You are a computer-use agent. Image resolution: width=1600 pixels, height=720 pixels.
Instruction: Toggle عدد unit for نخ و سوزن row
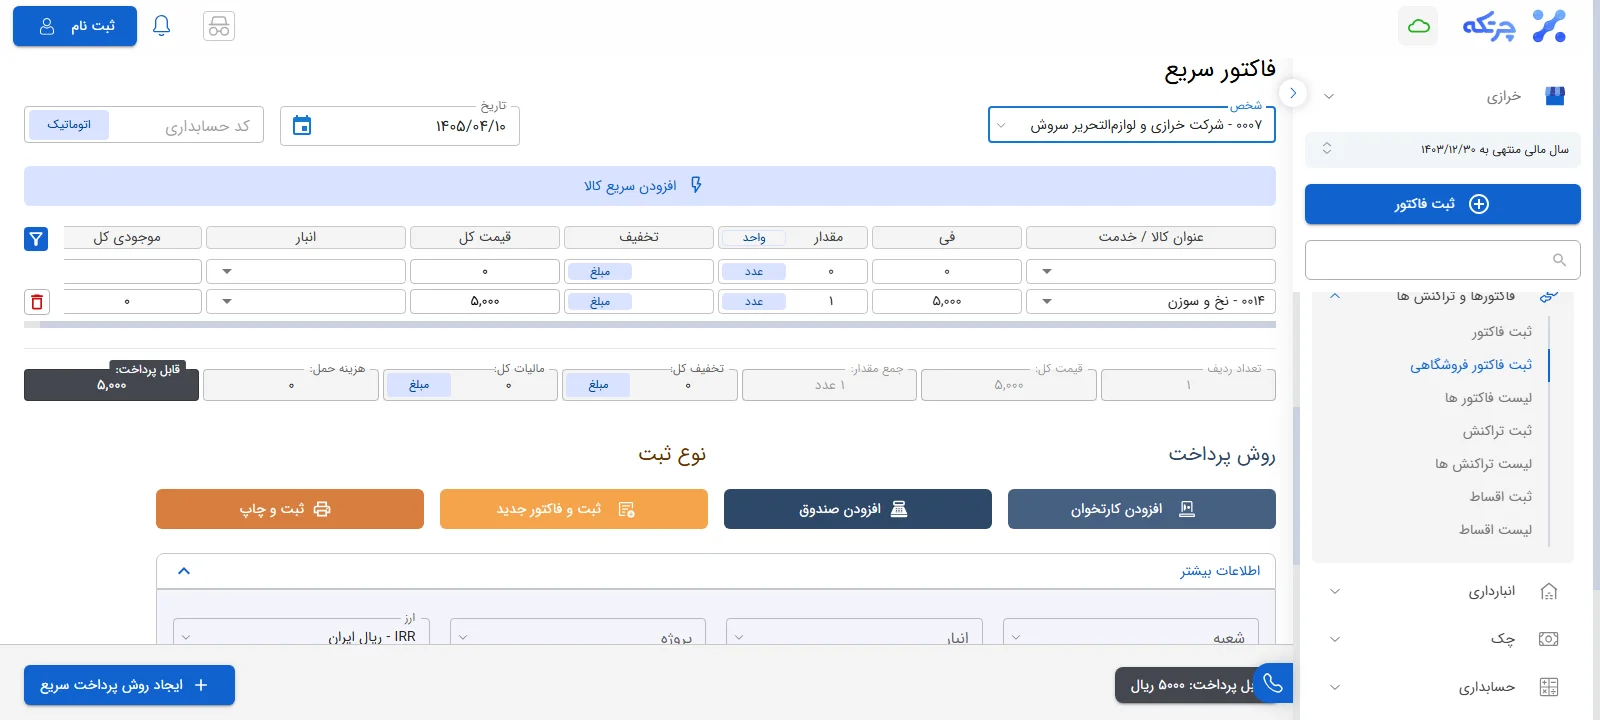(x=754, y=302)
